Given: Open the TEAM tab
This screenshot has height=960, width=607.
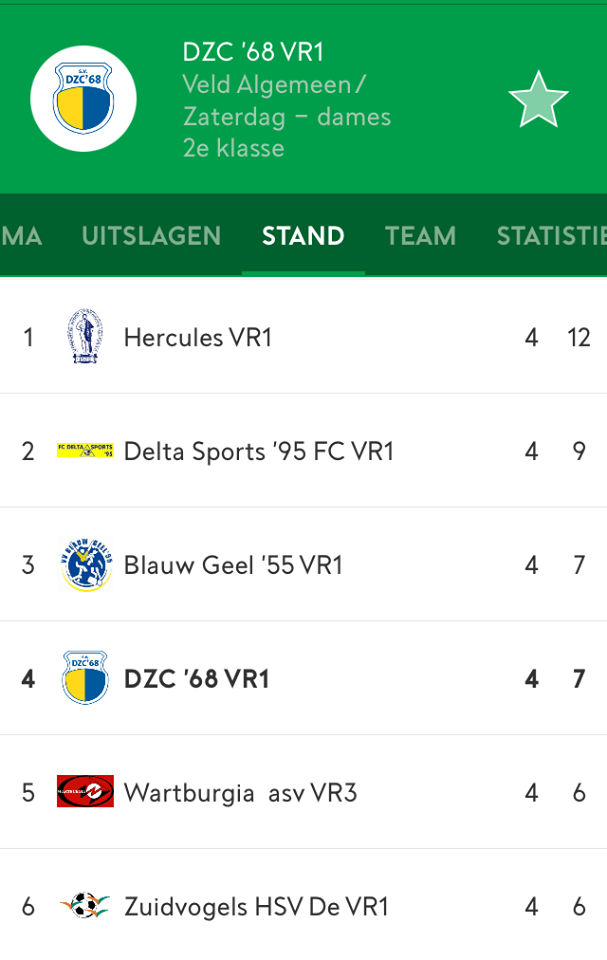Looking at the screenshot, I should tap(421, 236).
